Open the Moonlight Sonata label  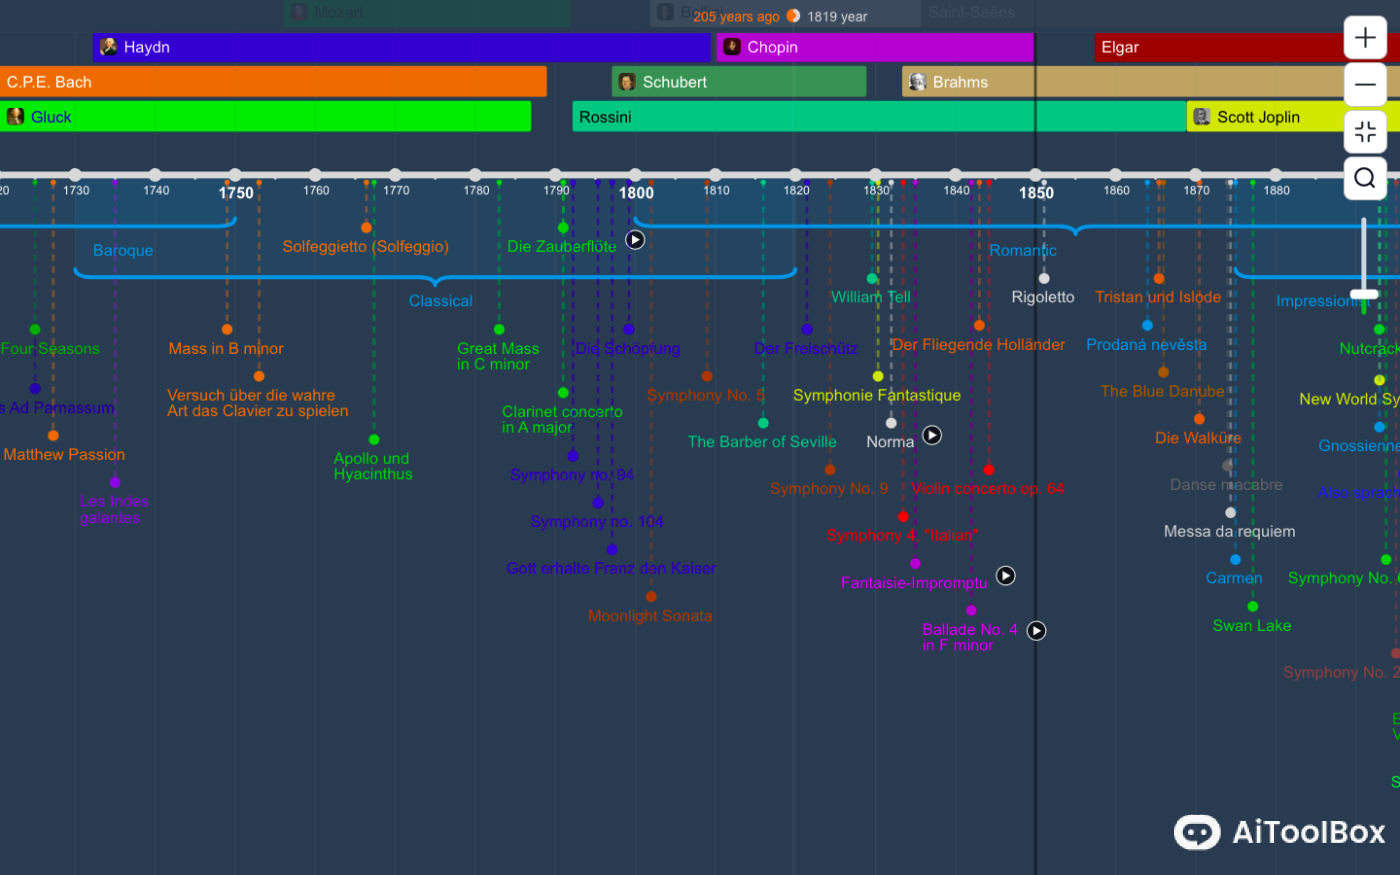650,615
